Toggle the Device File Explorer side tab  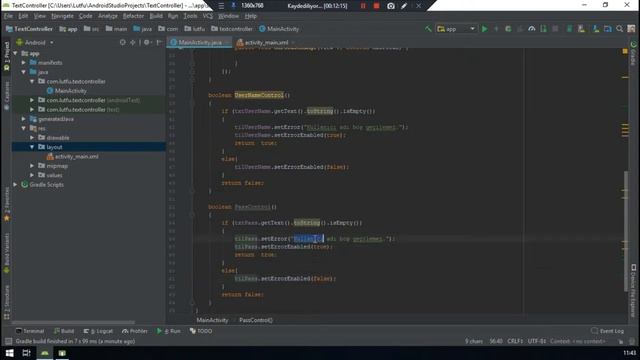click(633, 291)
